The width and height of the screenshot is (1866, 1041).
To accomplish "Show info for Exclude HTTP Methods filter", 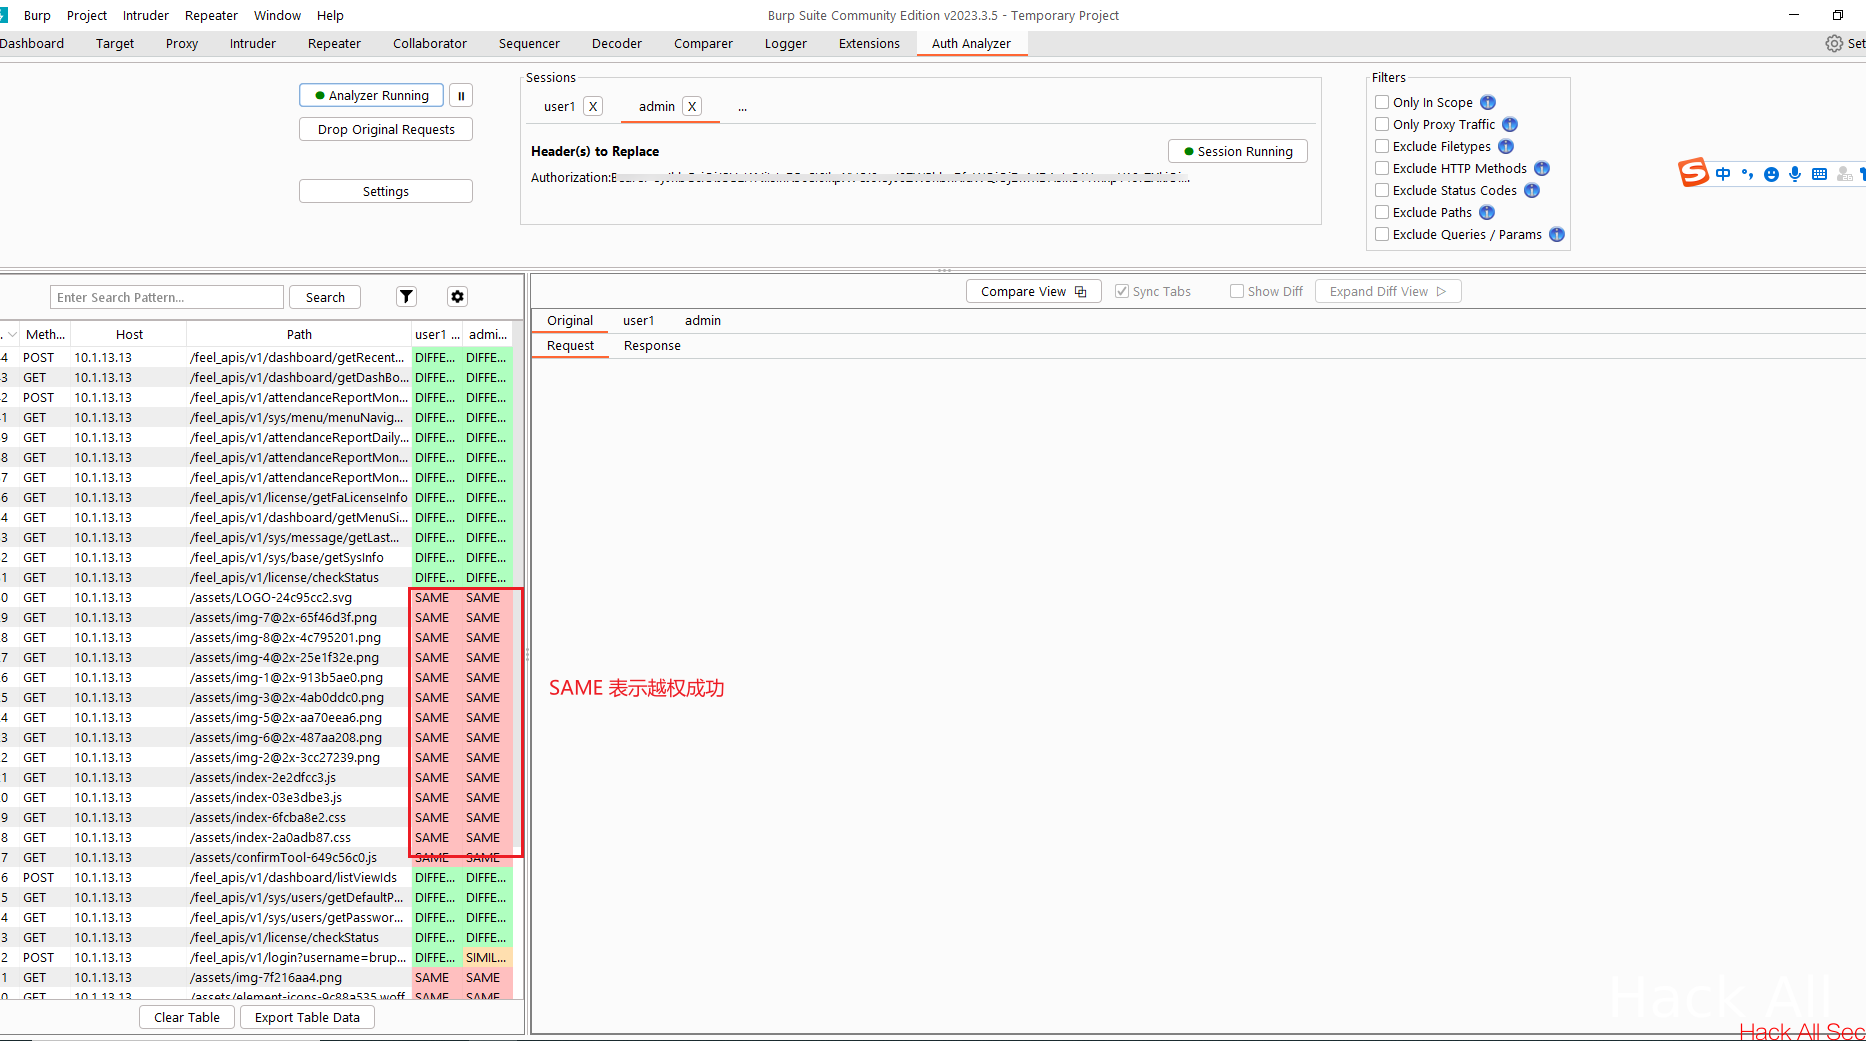I will [1542, 169].
